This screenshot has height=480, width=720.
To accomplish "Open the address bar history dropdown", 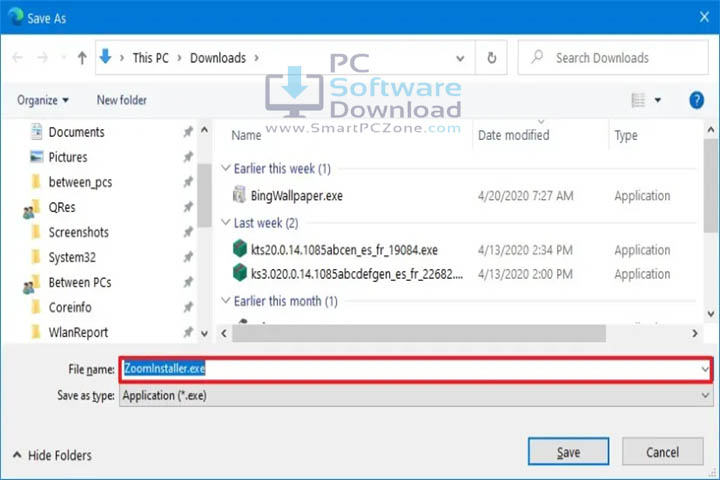I will pyautogui.click(x=460, y=58).
